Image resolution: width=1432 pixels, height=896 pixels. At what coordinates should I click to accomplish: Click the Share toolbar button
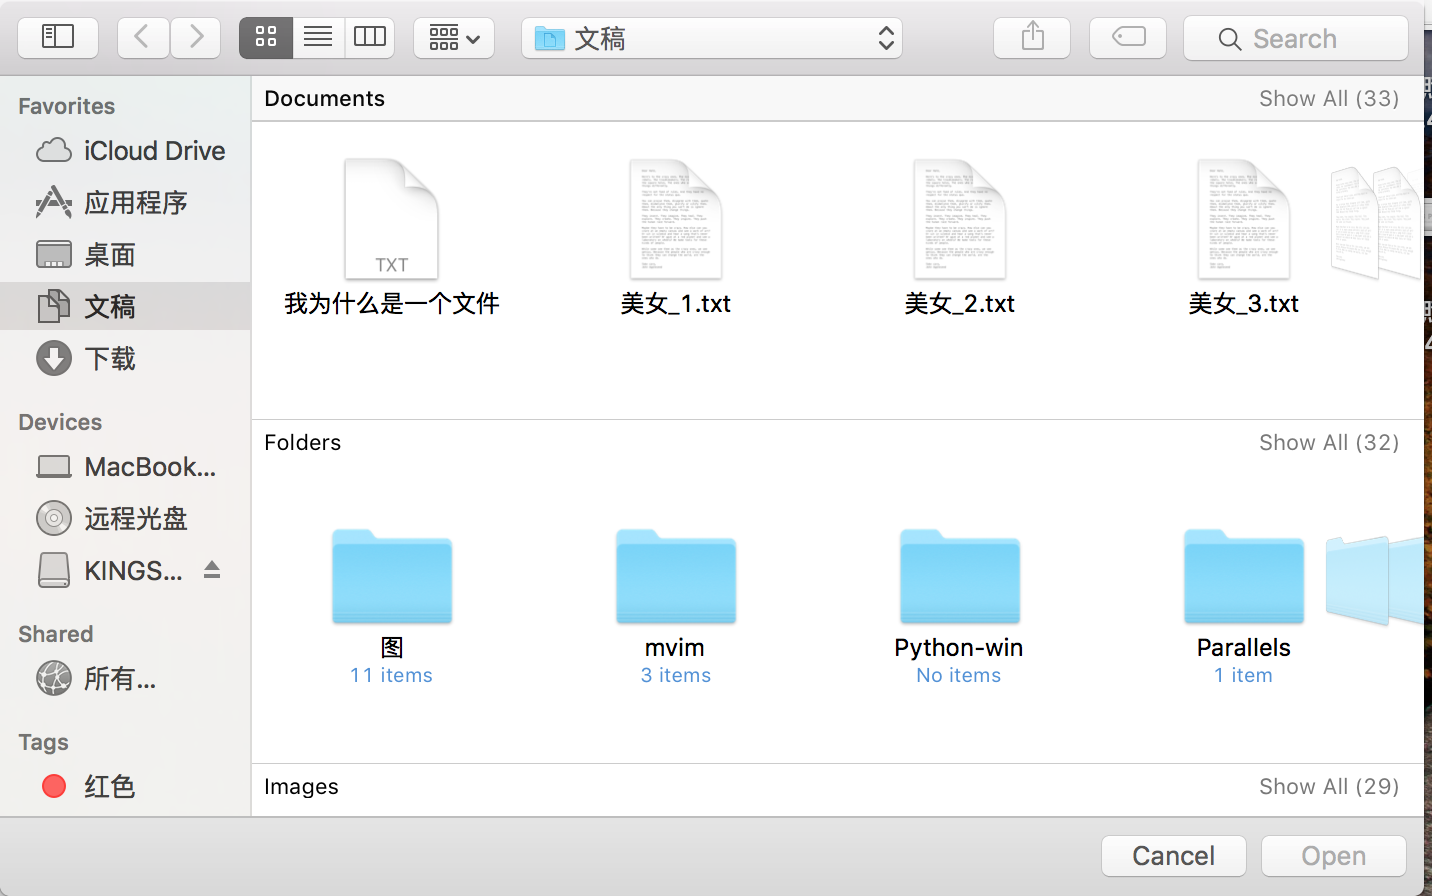tap(1032, 38)
